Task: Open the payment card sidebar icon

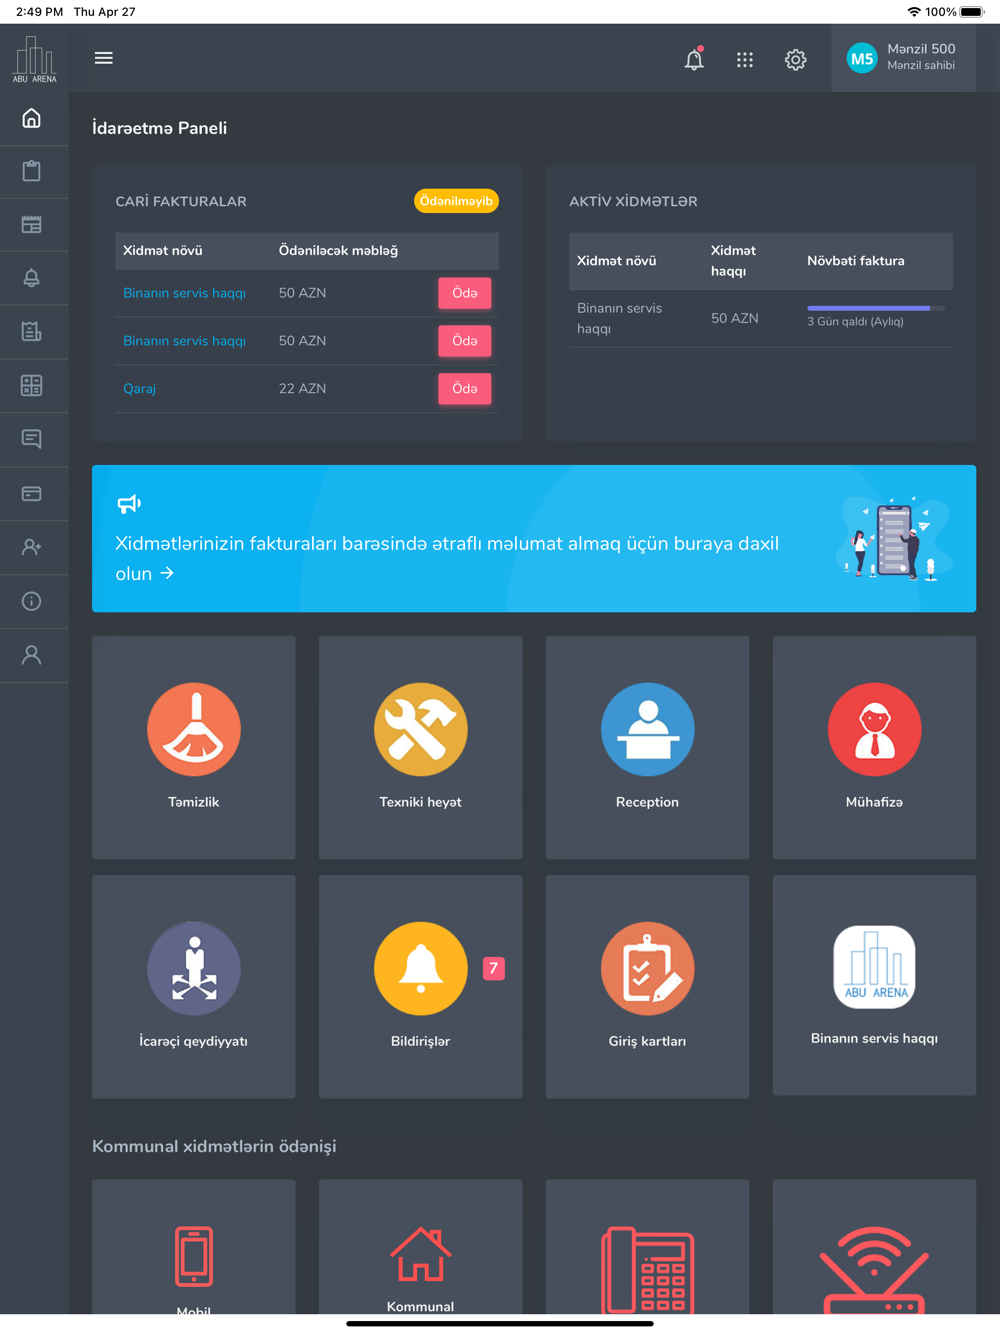Action: (32, 494)
